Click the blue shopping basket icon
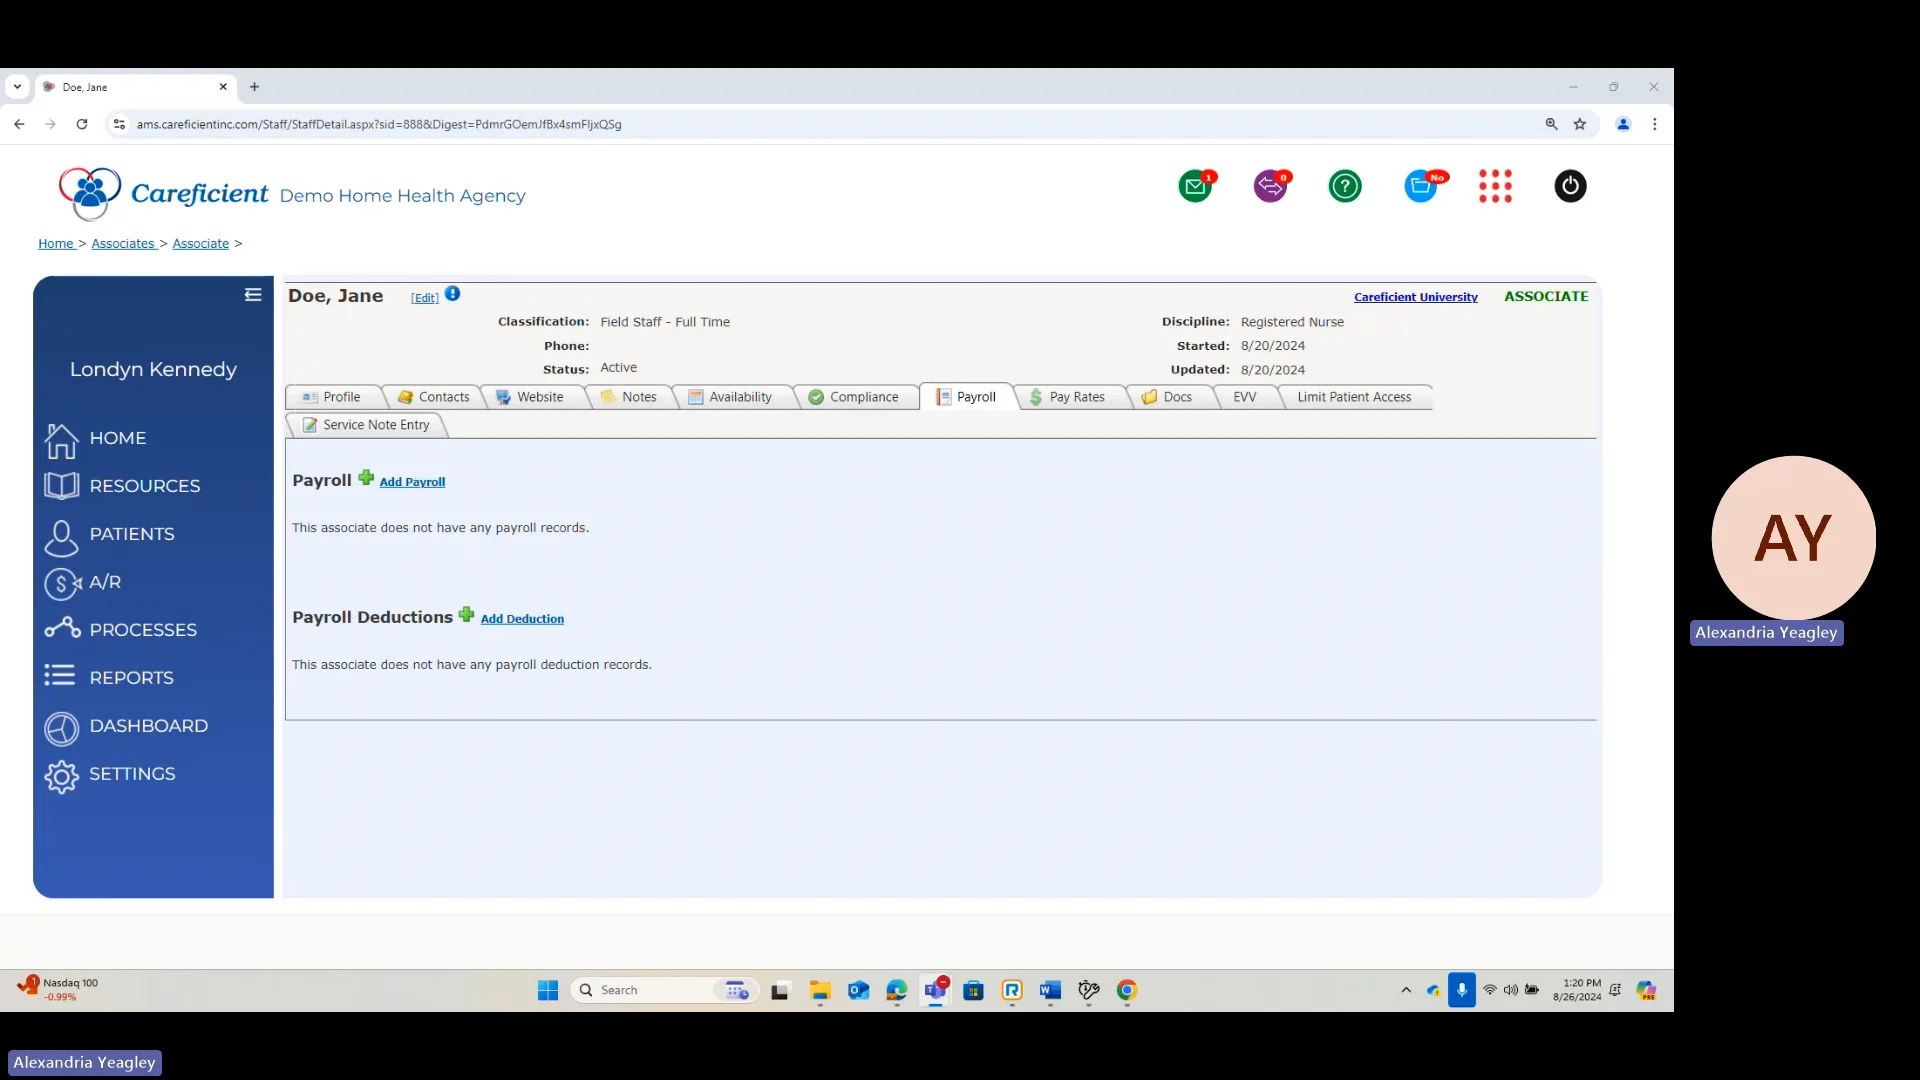This screenshot has width=1920, height=1080. click(1420, 187)
